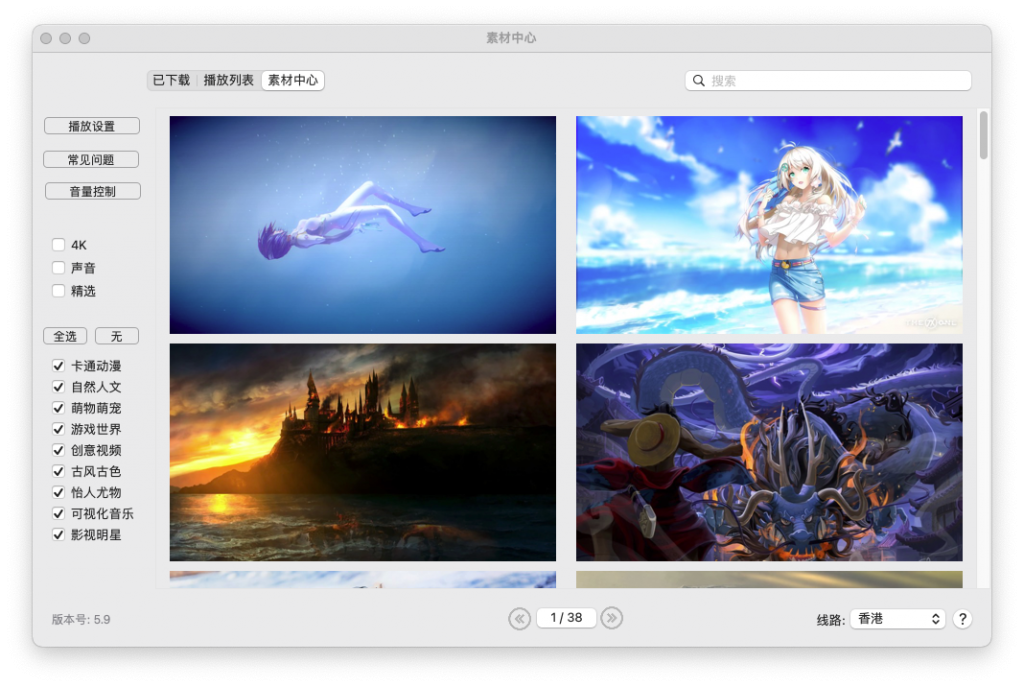Click the 无 select none button
Screen dimensions: 1024x687
116,336
